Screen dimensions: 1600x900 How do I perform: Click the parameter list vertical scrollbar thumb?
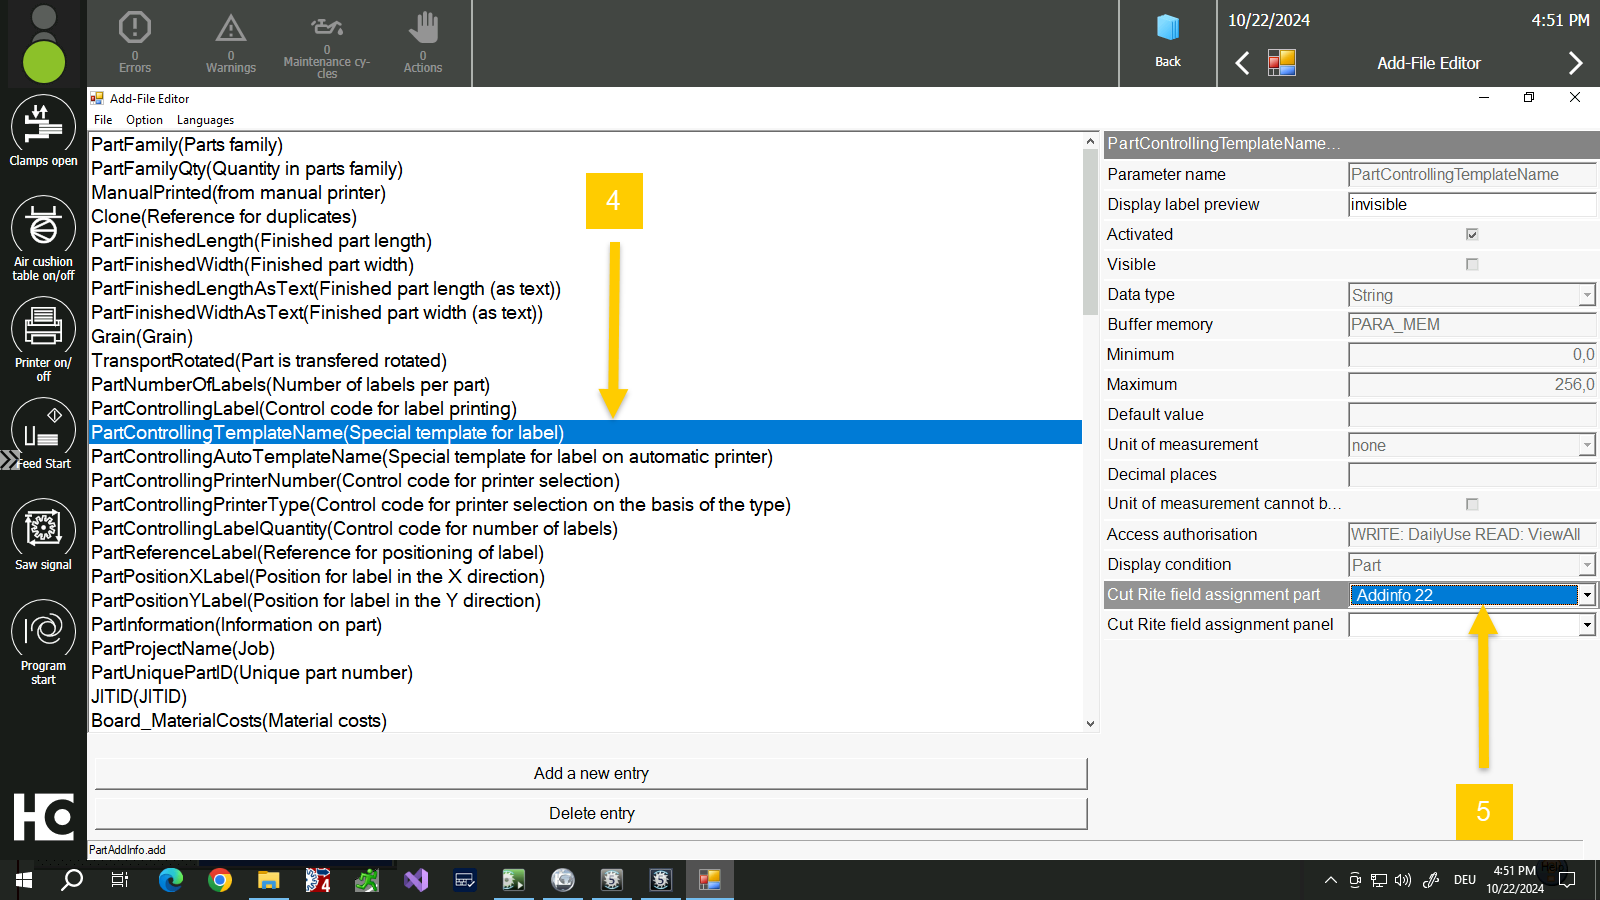pos(1090,231)
